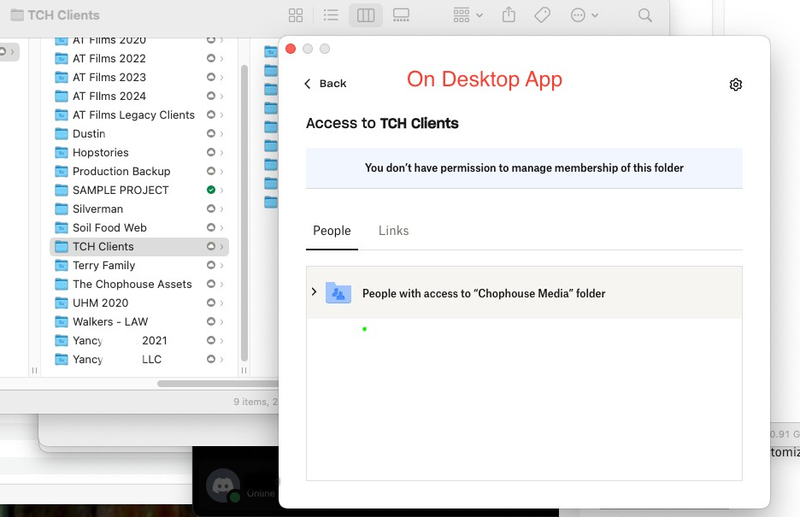
Task: Open the Group By dropdown in Finder
Action: pyautogui.click(x=468, y=15)
